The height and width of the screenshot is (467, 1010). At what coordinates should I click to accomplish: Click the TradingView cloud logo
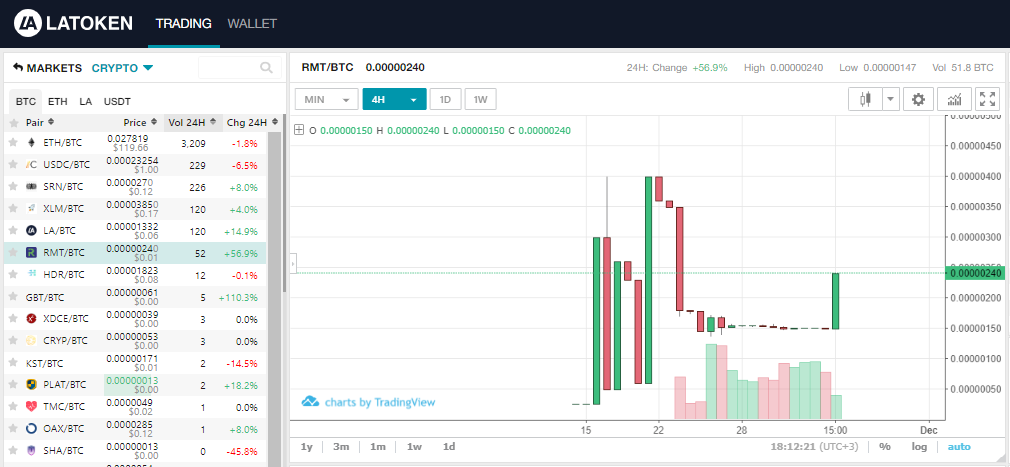pos(311,402)
